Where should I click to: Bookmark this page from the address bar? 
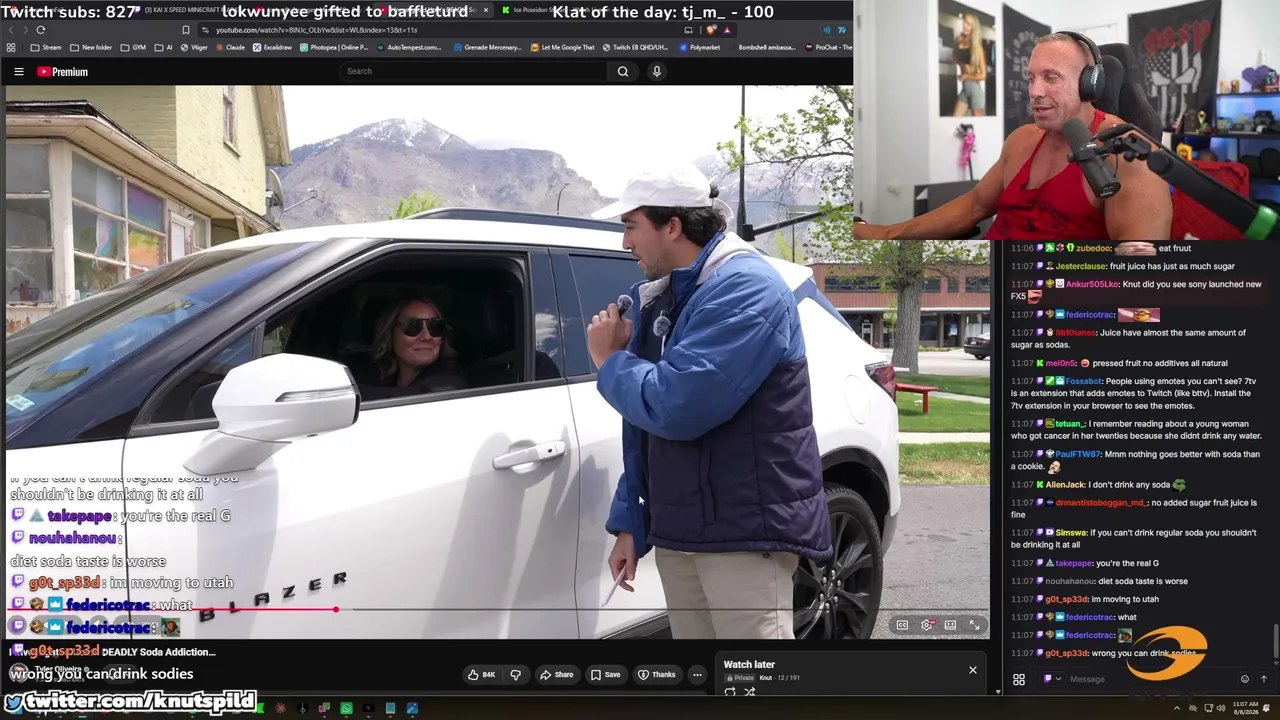(x=186, y=30)
